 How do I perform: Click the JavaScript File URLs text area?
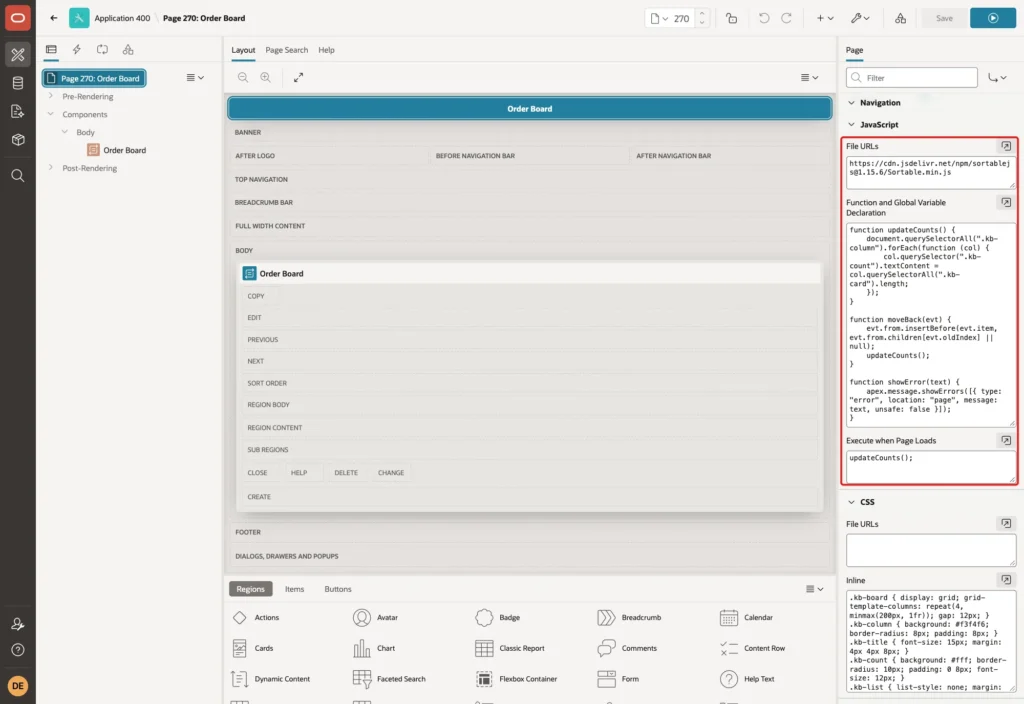[931, 172]
